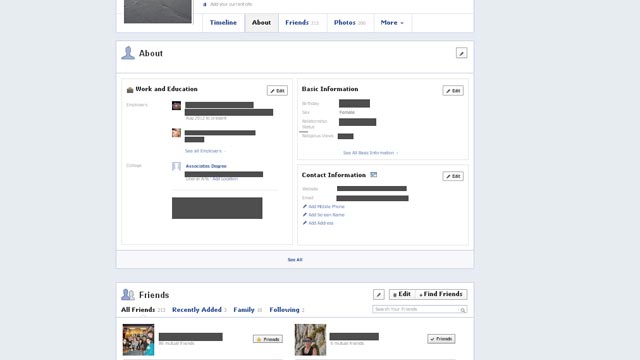This screenshot has width=640, height=360.
Task: Click the search magnifier in friends search
Action: click(x=463, y=310)
